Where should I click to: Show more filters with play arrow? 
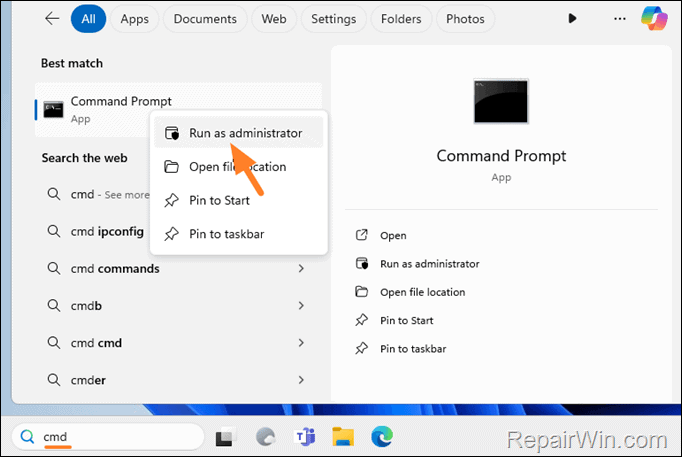pyautogui.click(x=572, y=19)
